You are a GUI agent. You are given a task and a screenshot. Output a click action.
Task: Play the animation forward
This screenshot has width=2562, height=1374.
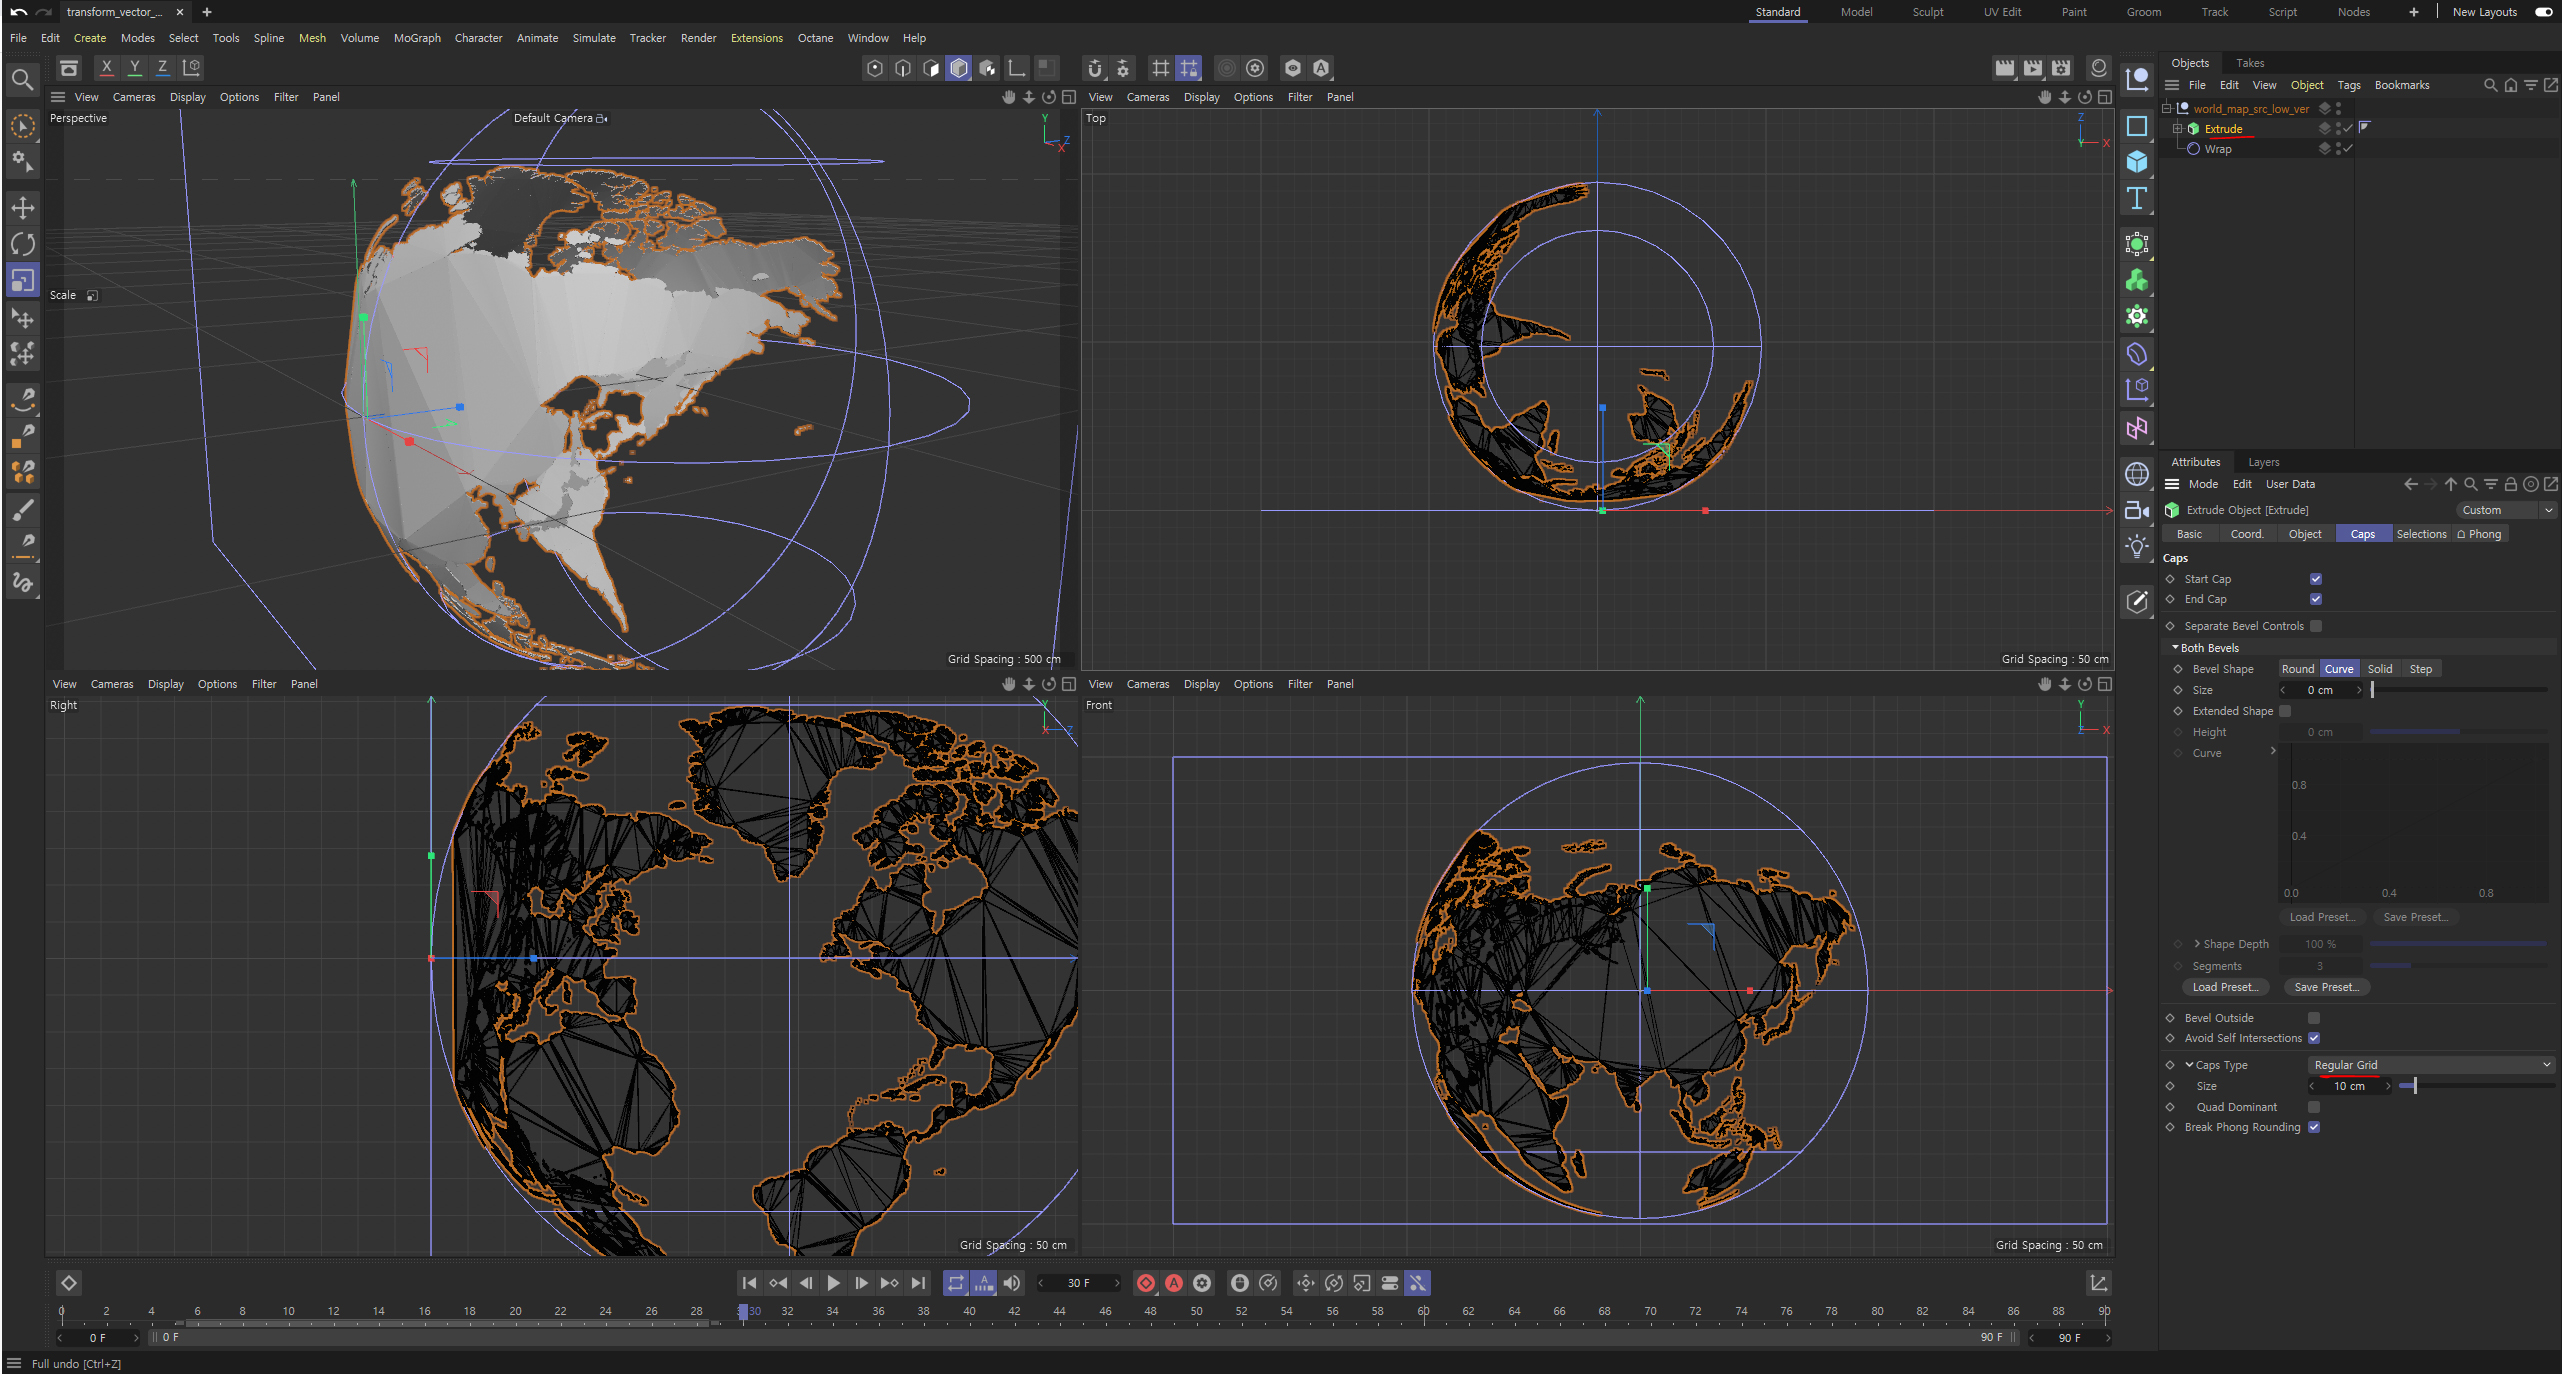pyautogui.click(x=833, y=1283)
